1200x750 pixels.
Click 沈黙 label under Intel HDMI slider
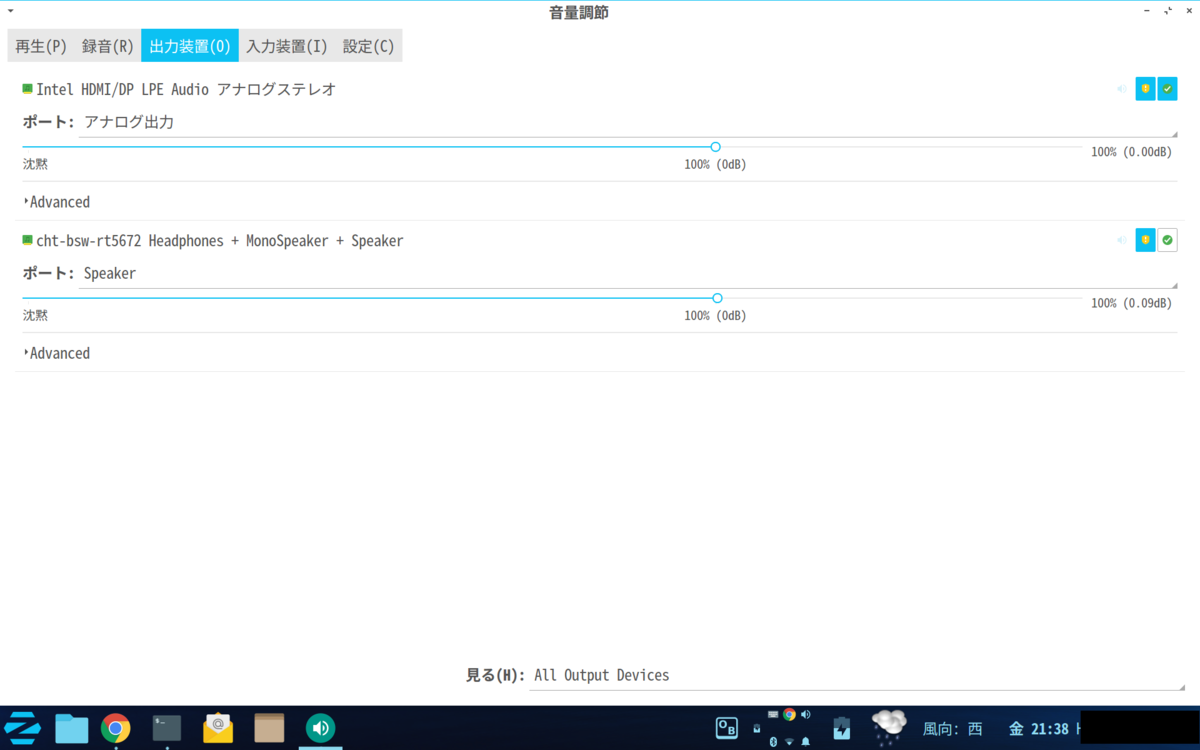(35, 164)
